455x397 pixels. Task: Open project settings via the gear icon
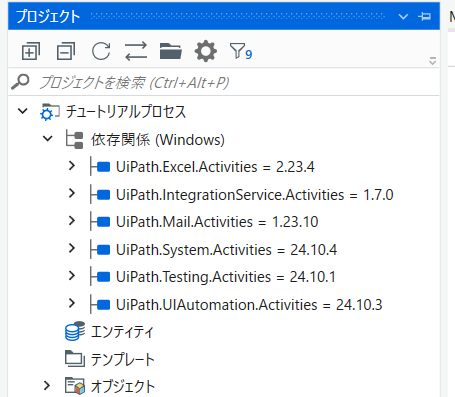click(206, 51)
